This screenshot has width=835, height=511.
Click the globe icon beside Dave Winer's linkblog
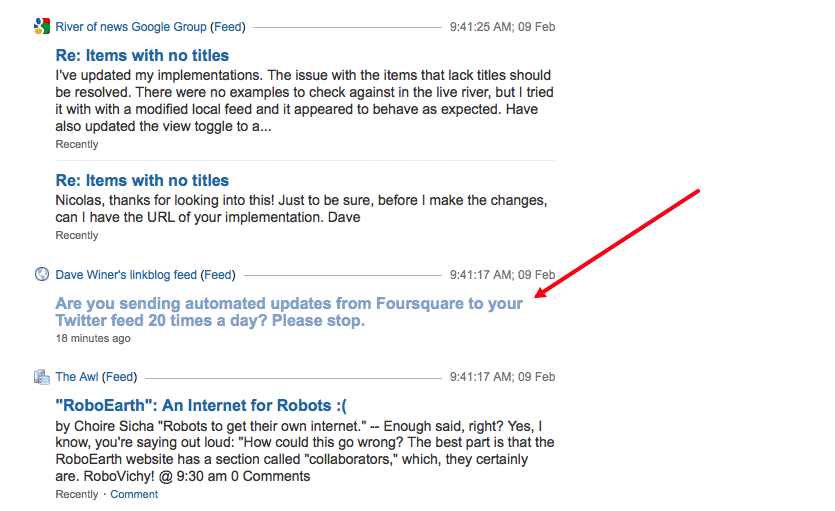[42, 274]
